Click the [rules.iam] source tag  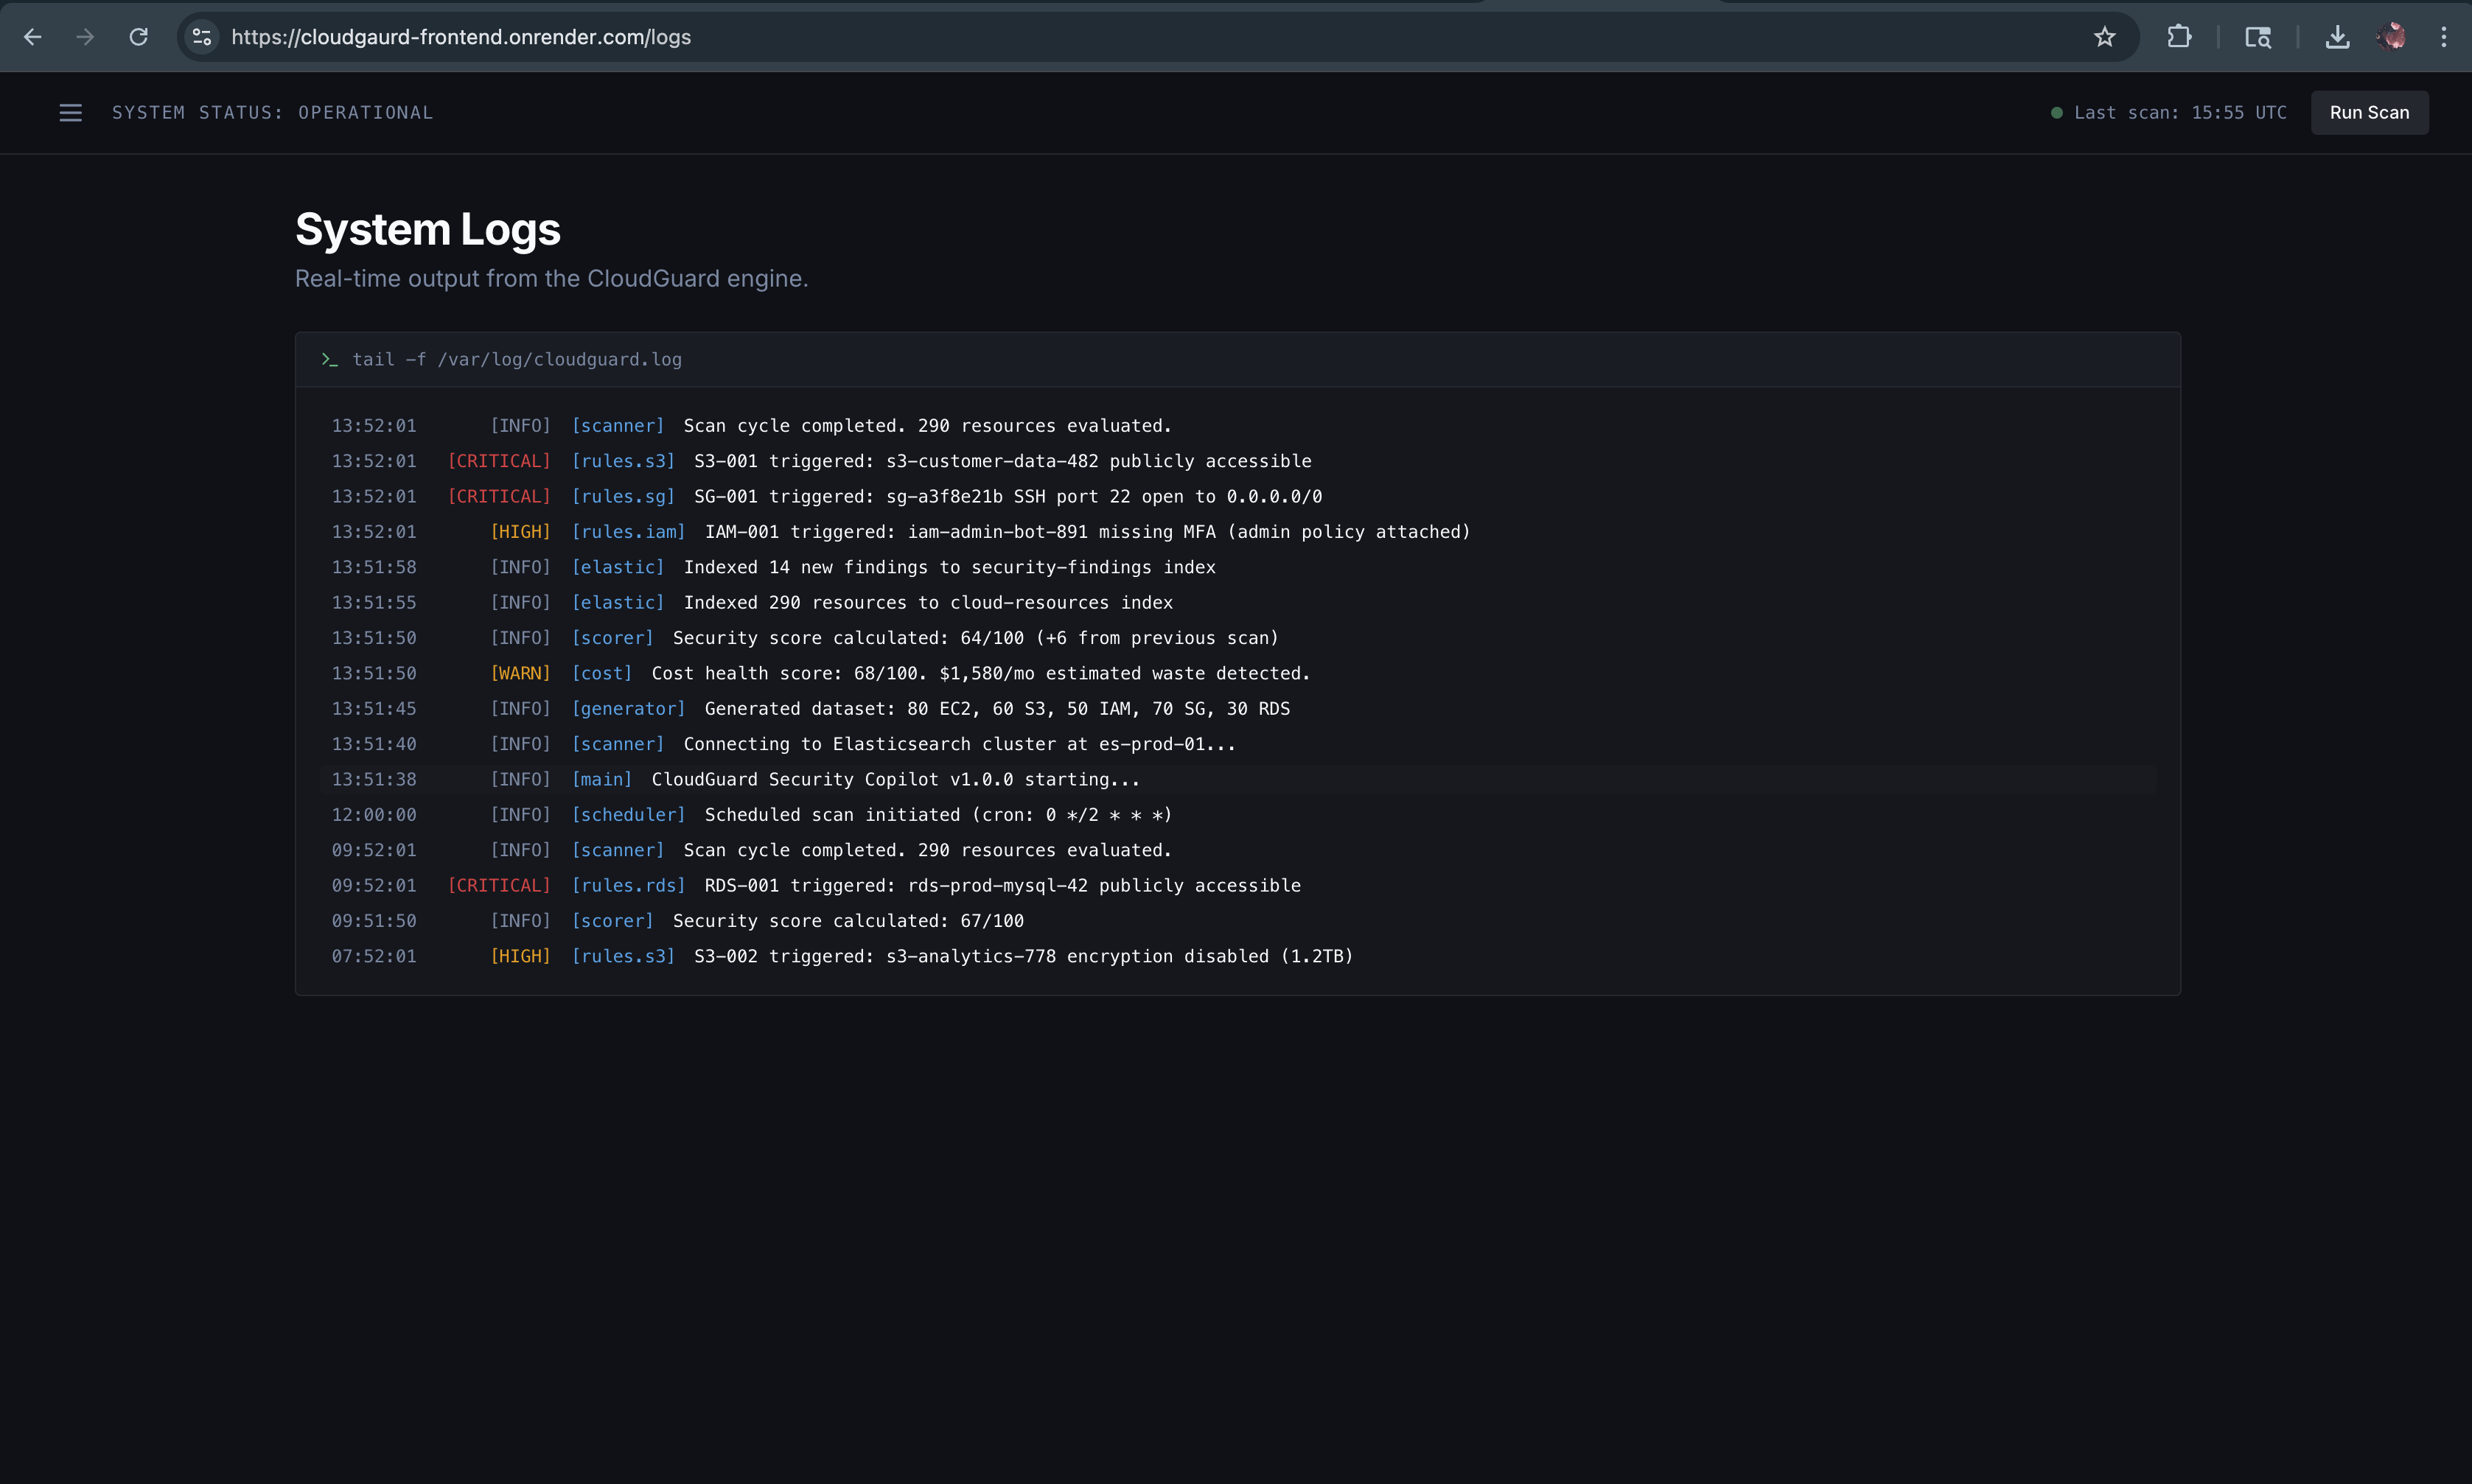point(628,532)
